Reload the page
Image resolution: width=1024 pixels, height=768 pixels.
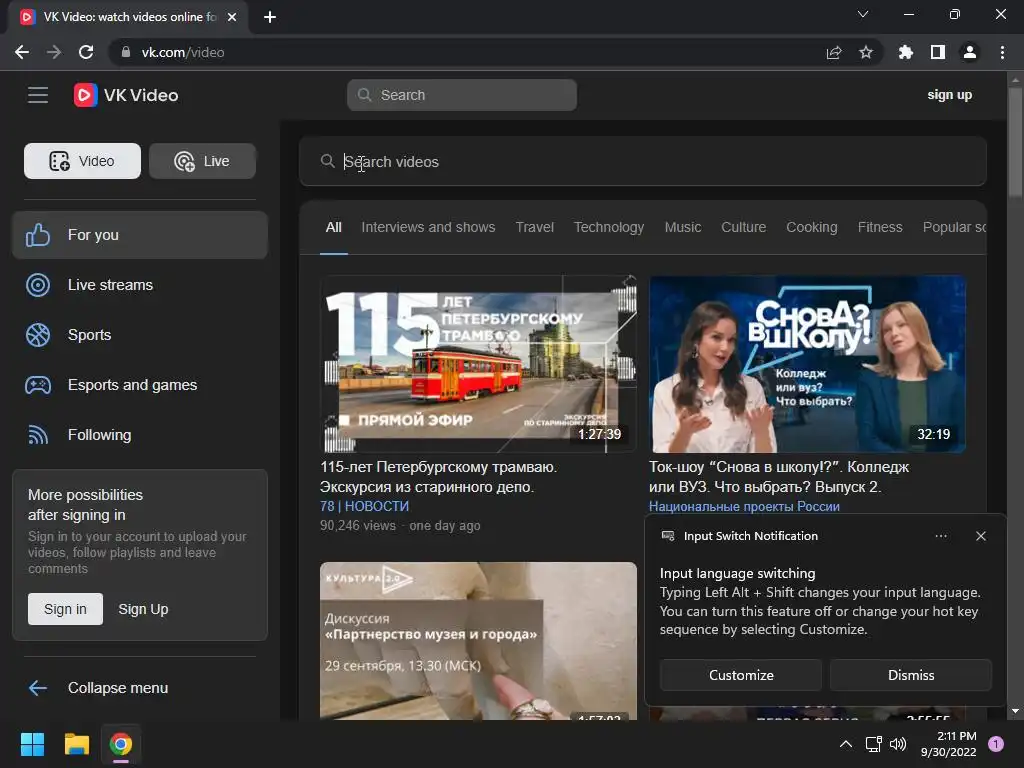pyautogui.click(x=86, y=52)
